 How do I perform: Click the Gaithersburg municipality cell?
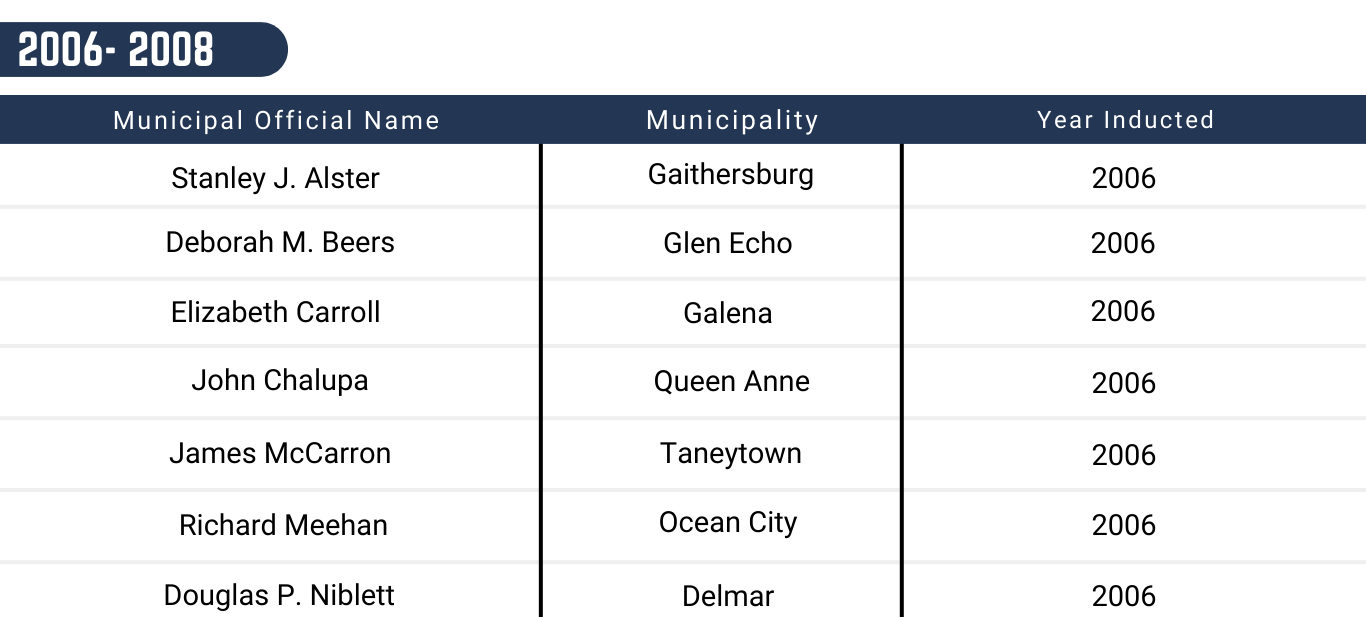731,174
